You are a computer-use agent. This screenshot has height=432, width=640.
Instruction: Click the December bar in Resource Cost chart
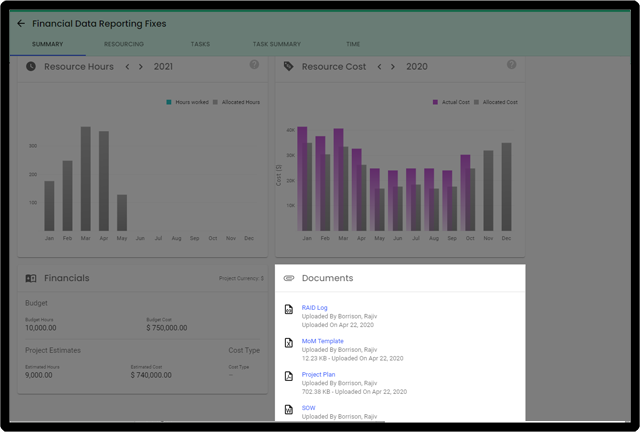click(x=507, y=187)
